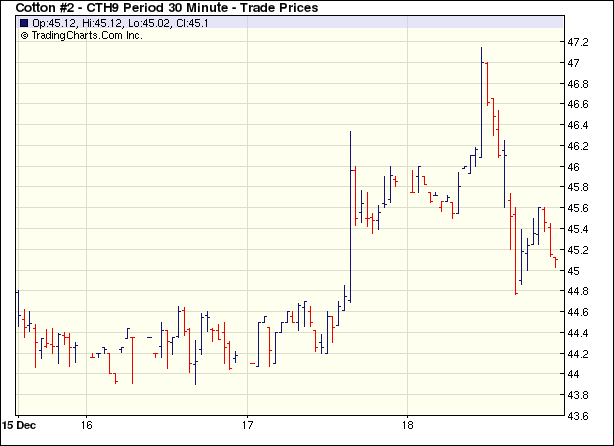Select the 46 price level label
The image size is (614, 446).
(574, 167)
